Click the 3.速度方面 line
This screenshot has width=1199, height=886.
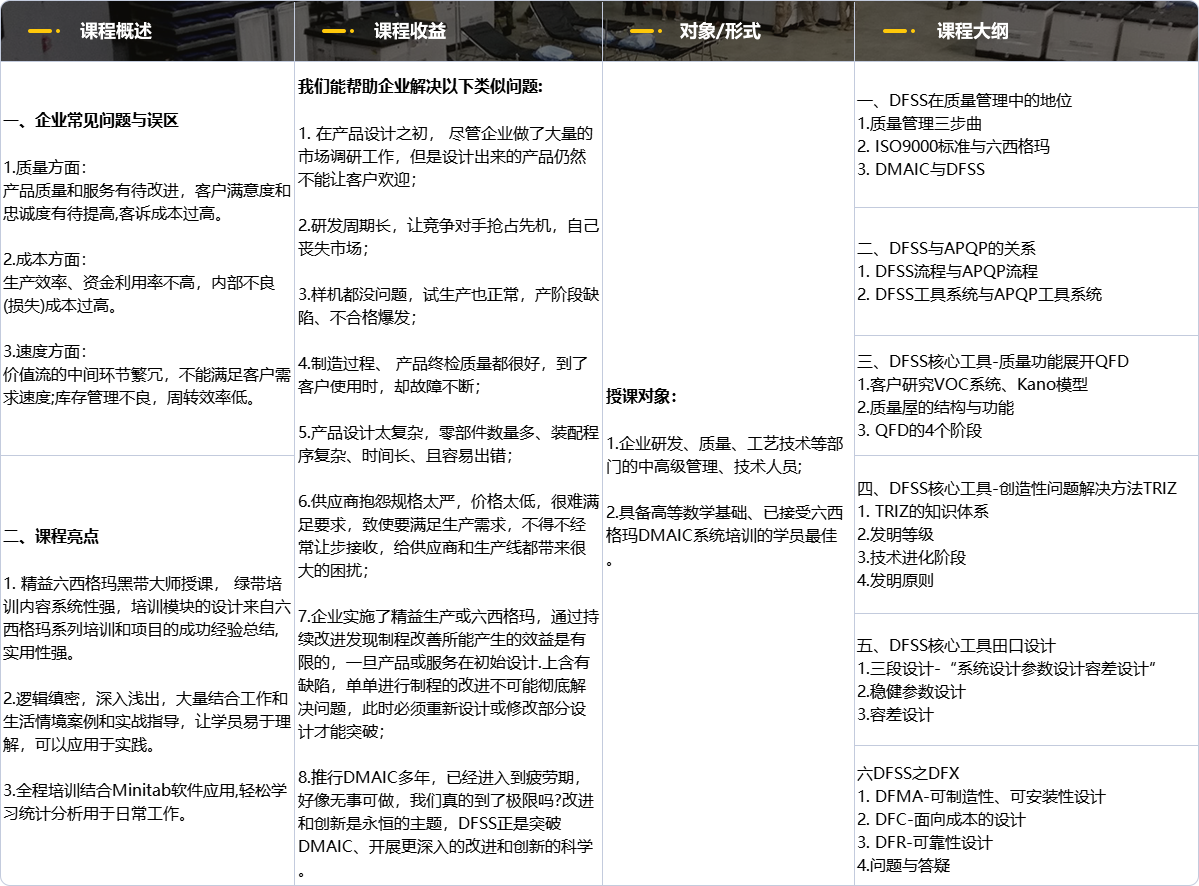click(x=45, y=351)
